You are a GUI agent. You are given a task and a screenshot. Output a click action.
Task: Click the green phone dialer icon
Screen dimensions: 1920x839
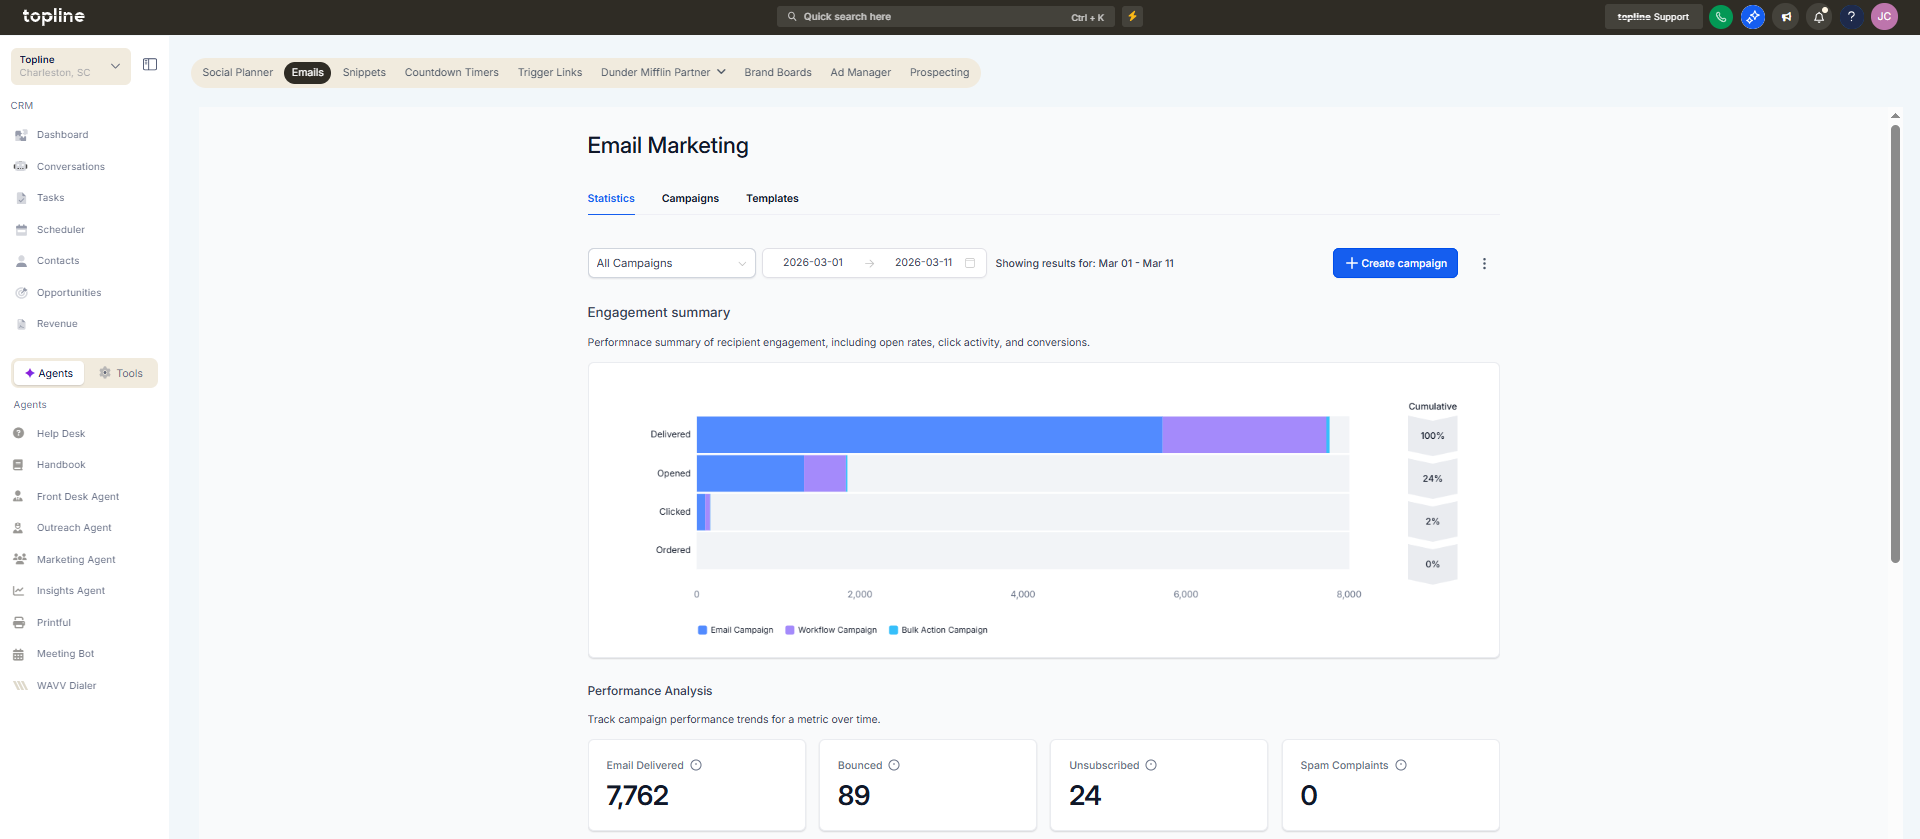coord(1721,17)
